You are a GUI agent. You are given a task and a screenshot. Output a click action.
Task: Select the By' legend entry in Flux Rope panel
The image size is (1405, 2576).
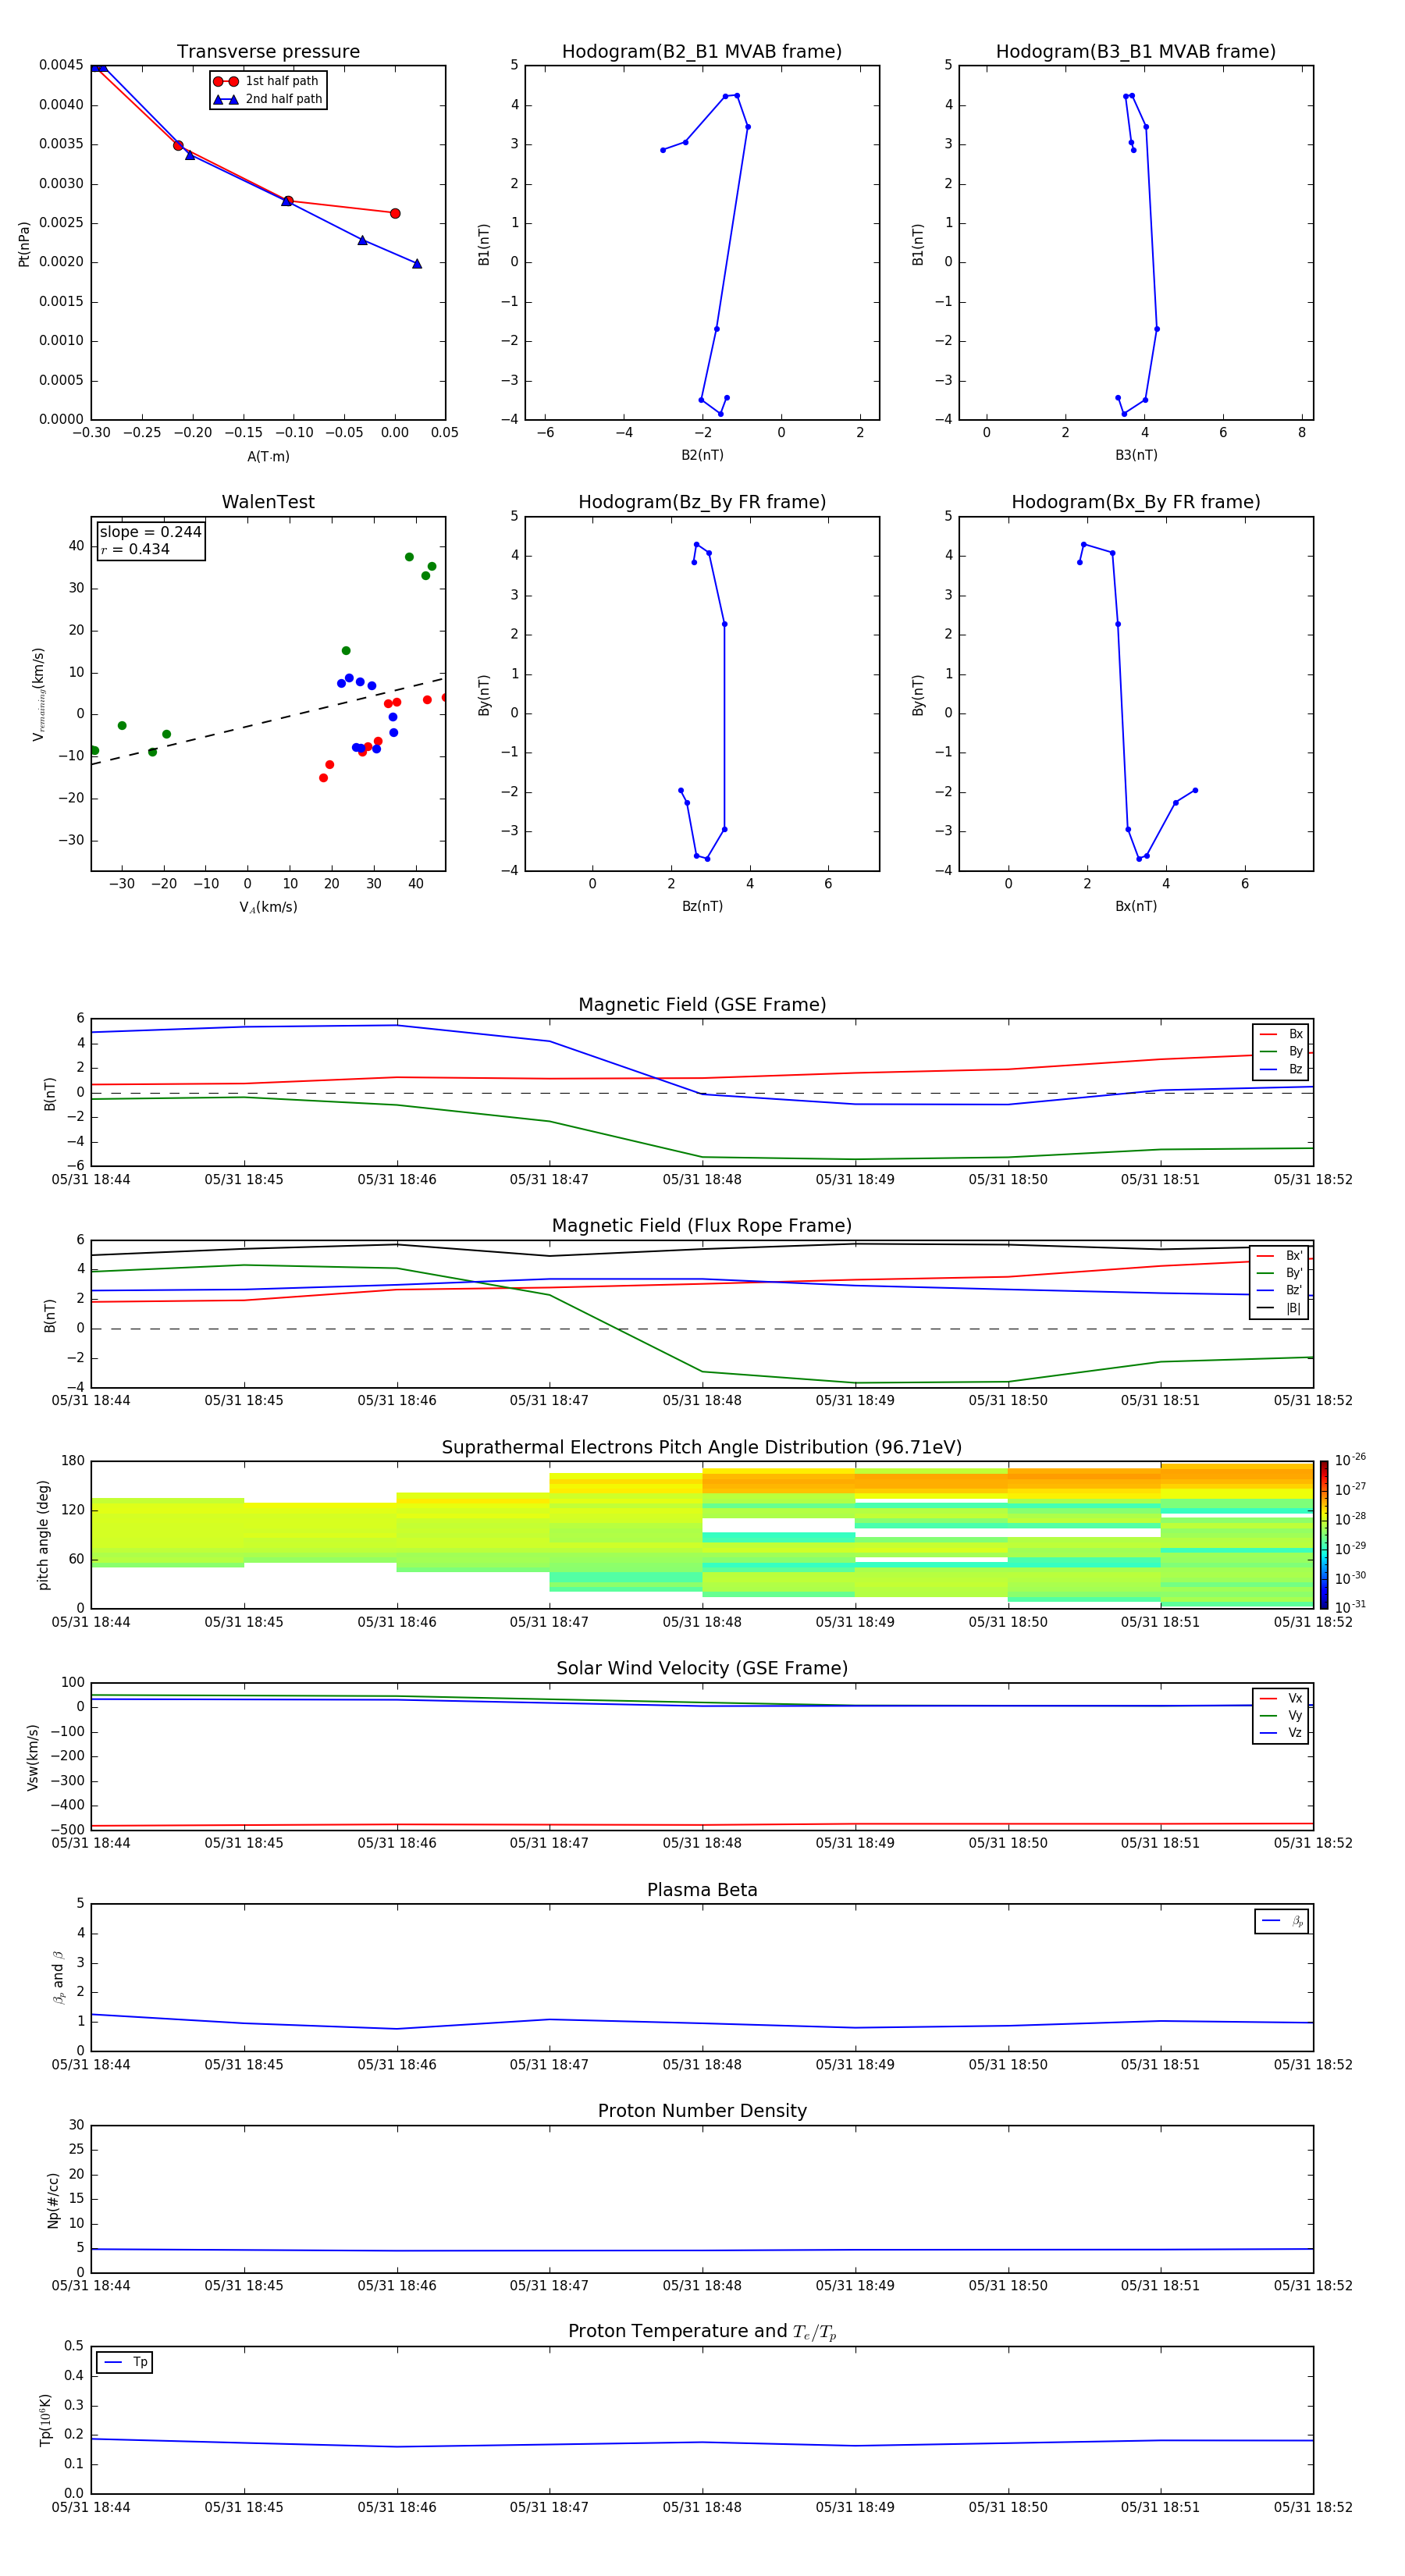click(1279, 1274)
